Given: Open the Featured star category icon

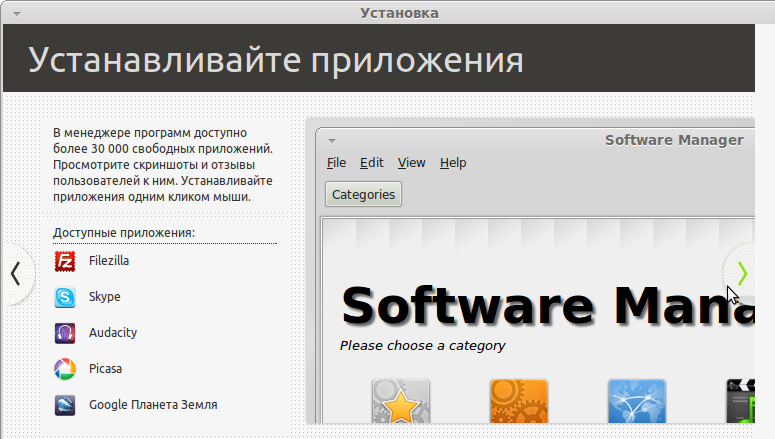Looking at the screenshot, I should click(x=401, y=401).
